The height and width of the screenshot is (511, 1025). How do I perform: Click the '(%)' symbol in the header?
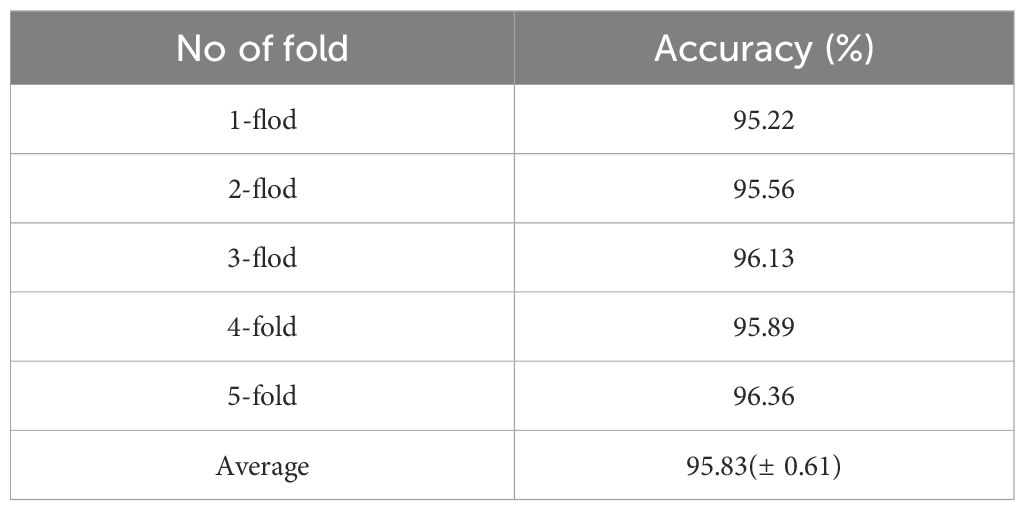click(x=849, y=49)
